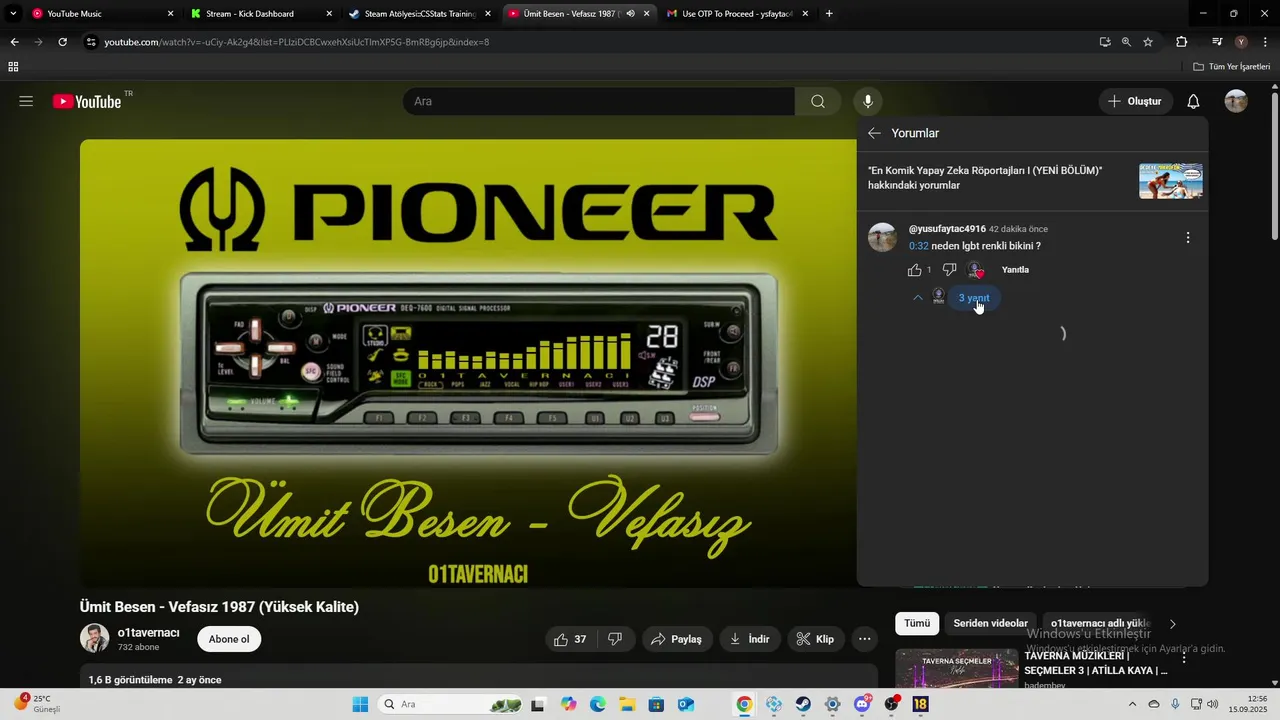Open Tüm Yer İşaretleri bookmarks folder
Image resolution: width=1280 pixels, height=720 pixels.
click(x=1232, y=67)
